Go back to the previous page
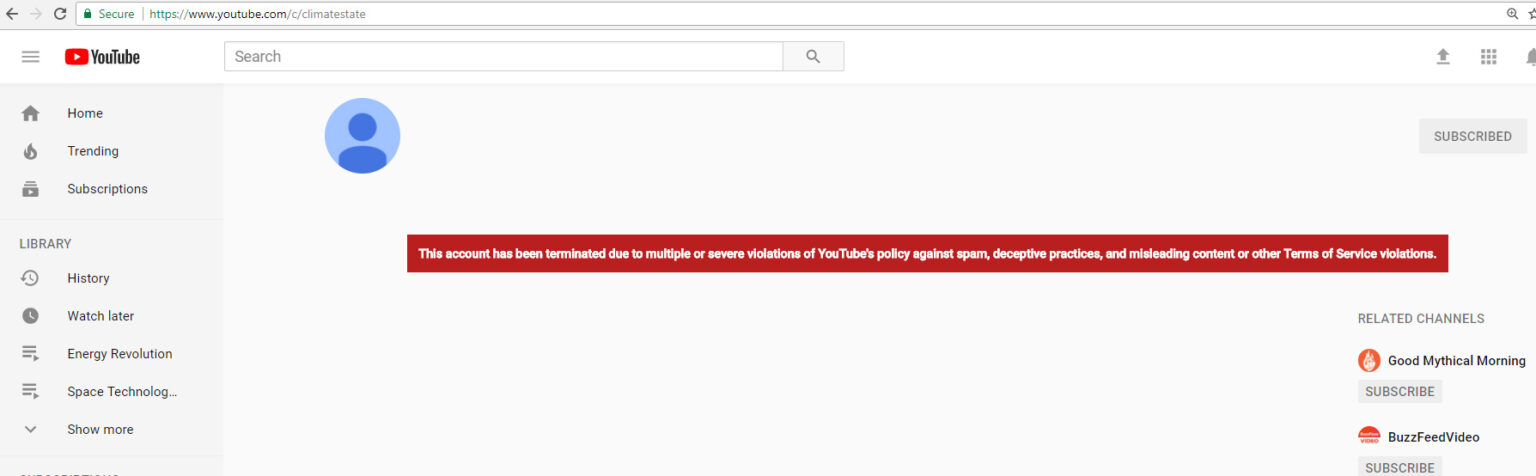Image resolution: width=1536 pixels, height=476 pixels. click(x=12, y=14)
